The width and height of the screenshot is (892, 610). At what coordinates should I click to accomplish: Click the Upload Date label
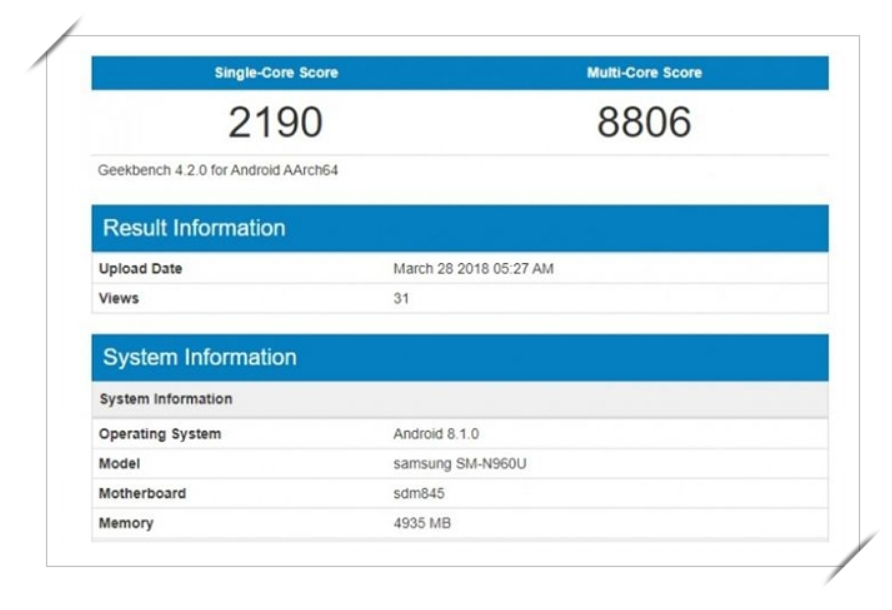[141, 269]
